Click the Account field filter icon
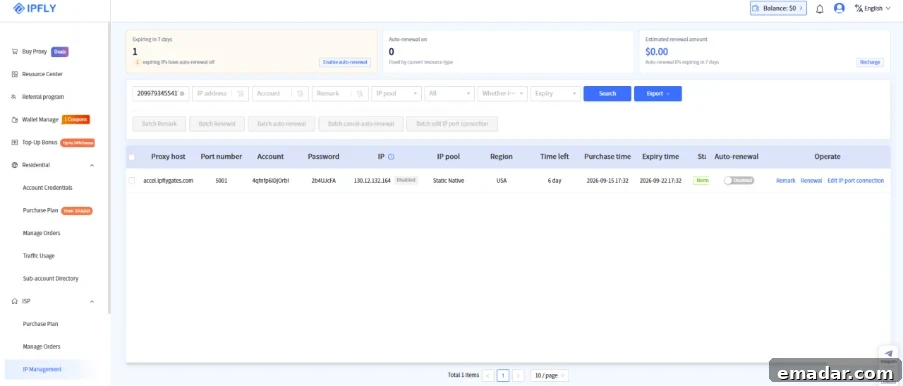This screenshot has height=386, width=903. [300, 93]
